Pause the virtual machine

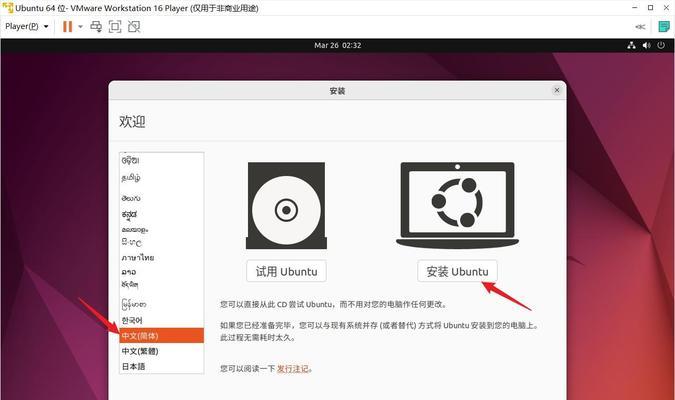click(x=68, y=27)
